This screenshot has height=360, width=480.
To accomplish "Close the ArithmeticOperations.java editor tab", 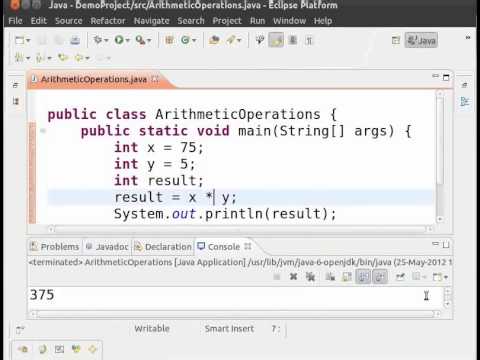I will [155, 79].
